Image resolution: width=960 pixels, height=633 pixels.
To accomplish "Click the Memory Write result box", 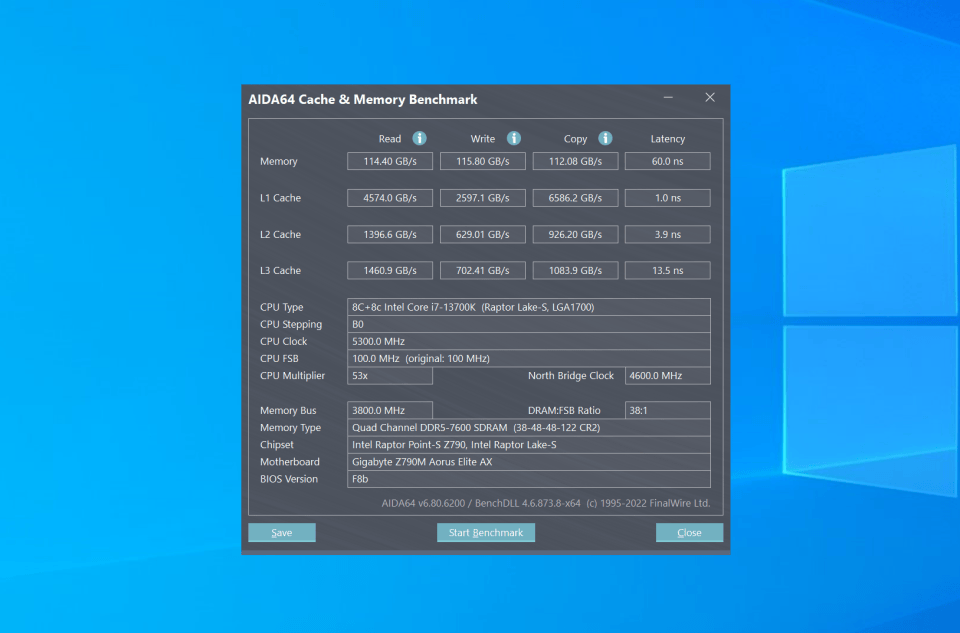I will click(482, 161).
